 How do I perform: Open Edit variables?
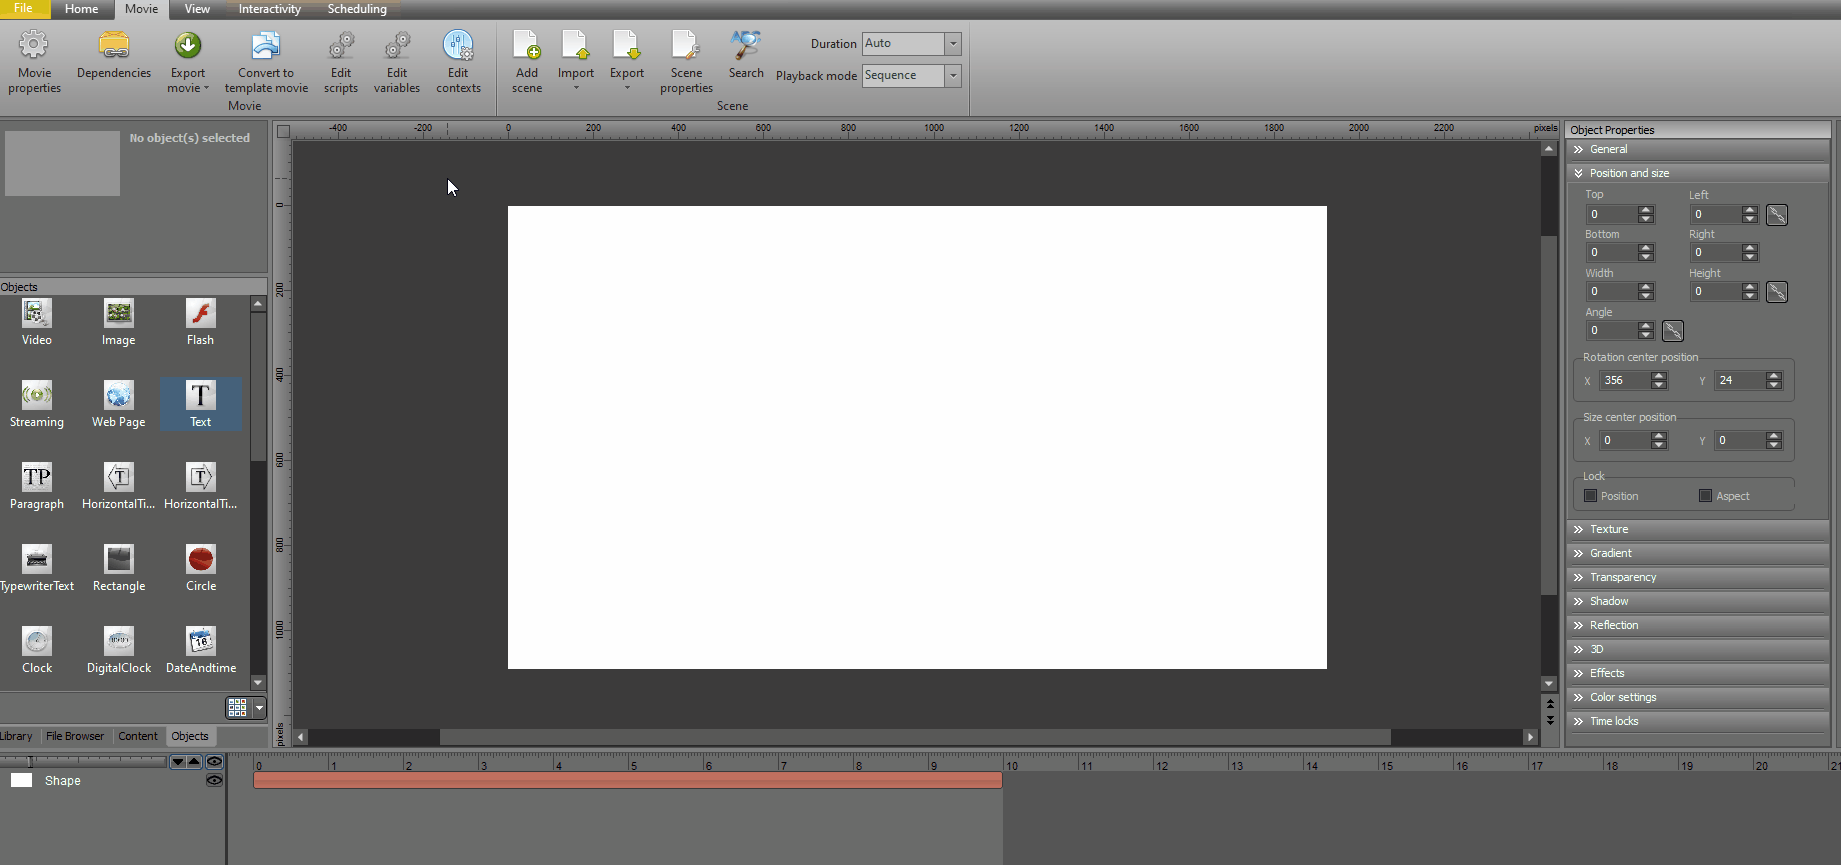[397, 62]
